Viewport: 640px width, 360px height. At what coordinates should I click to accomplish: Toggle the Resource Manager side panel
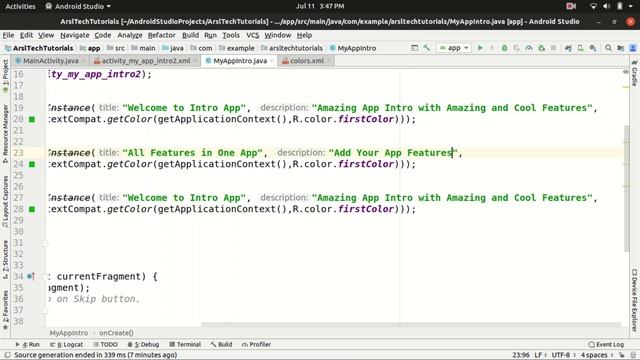5,134
